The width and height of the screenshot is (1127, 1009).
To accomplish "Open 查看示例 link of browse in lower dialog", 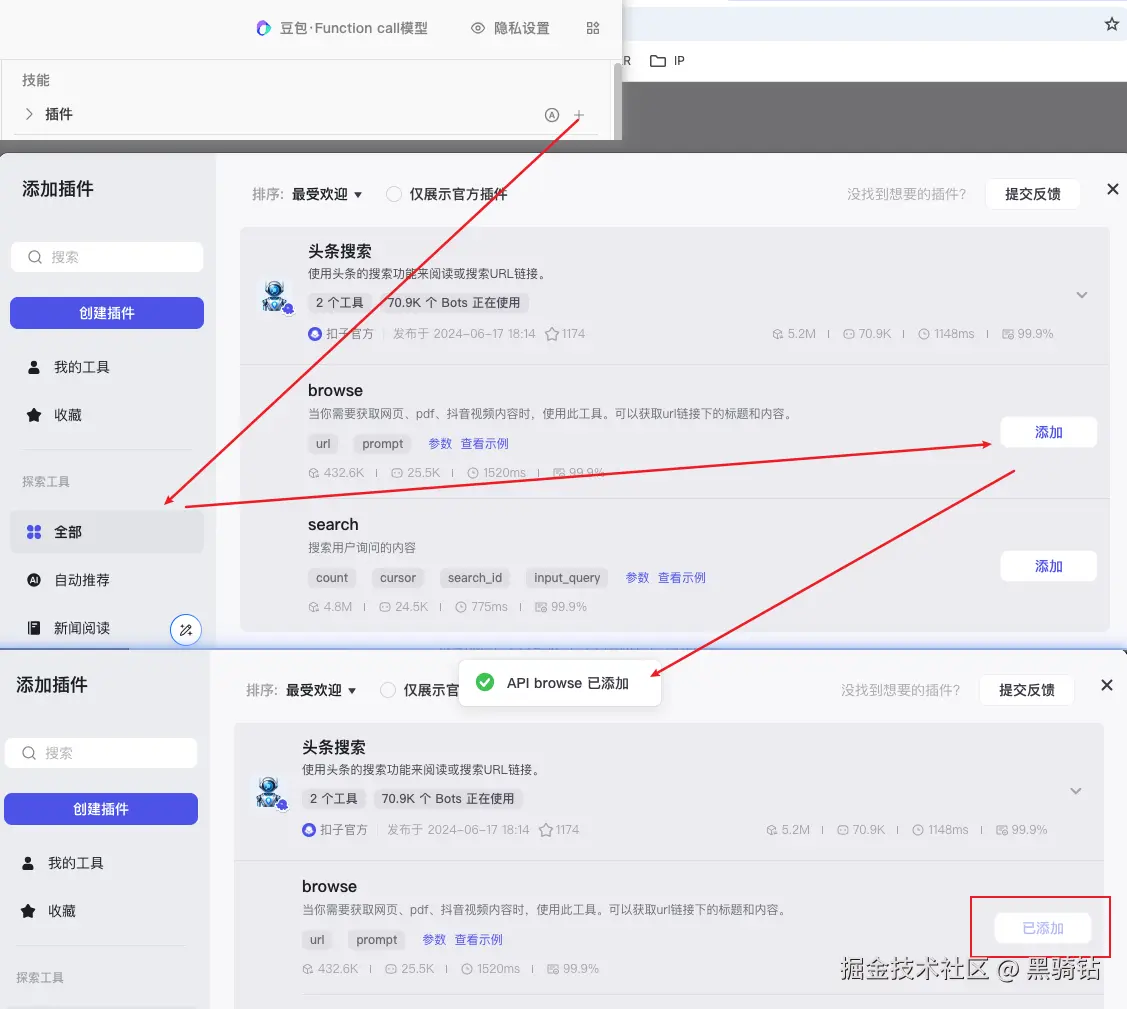I will 479,939.
